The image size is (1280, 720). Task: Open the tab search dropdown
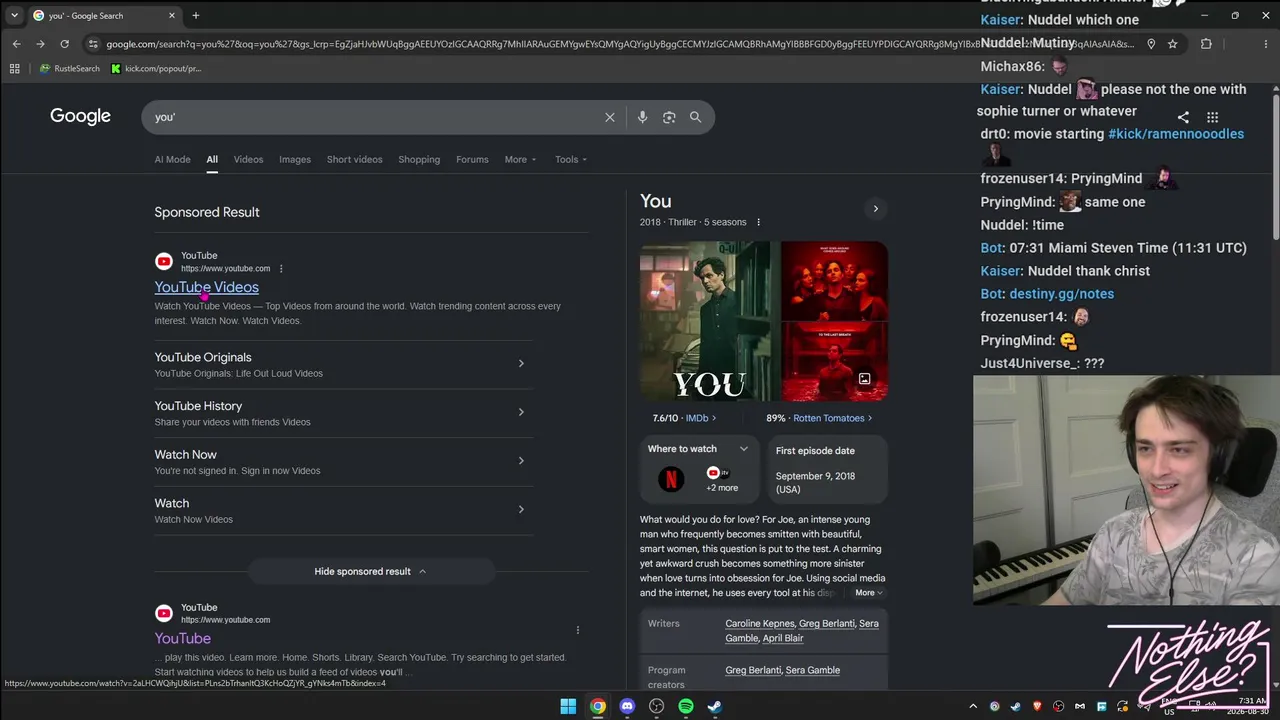[x=14, y=16]
